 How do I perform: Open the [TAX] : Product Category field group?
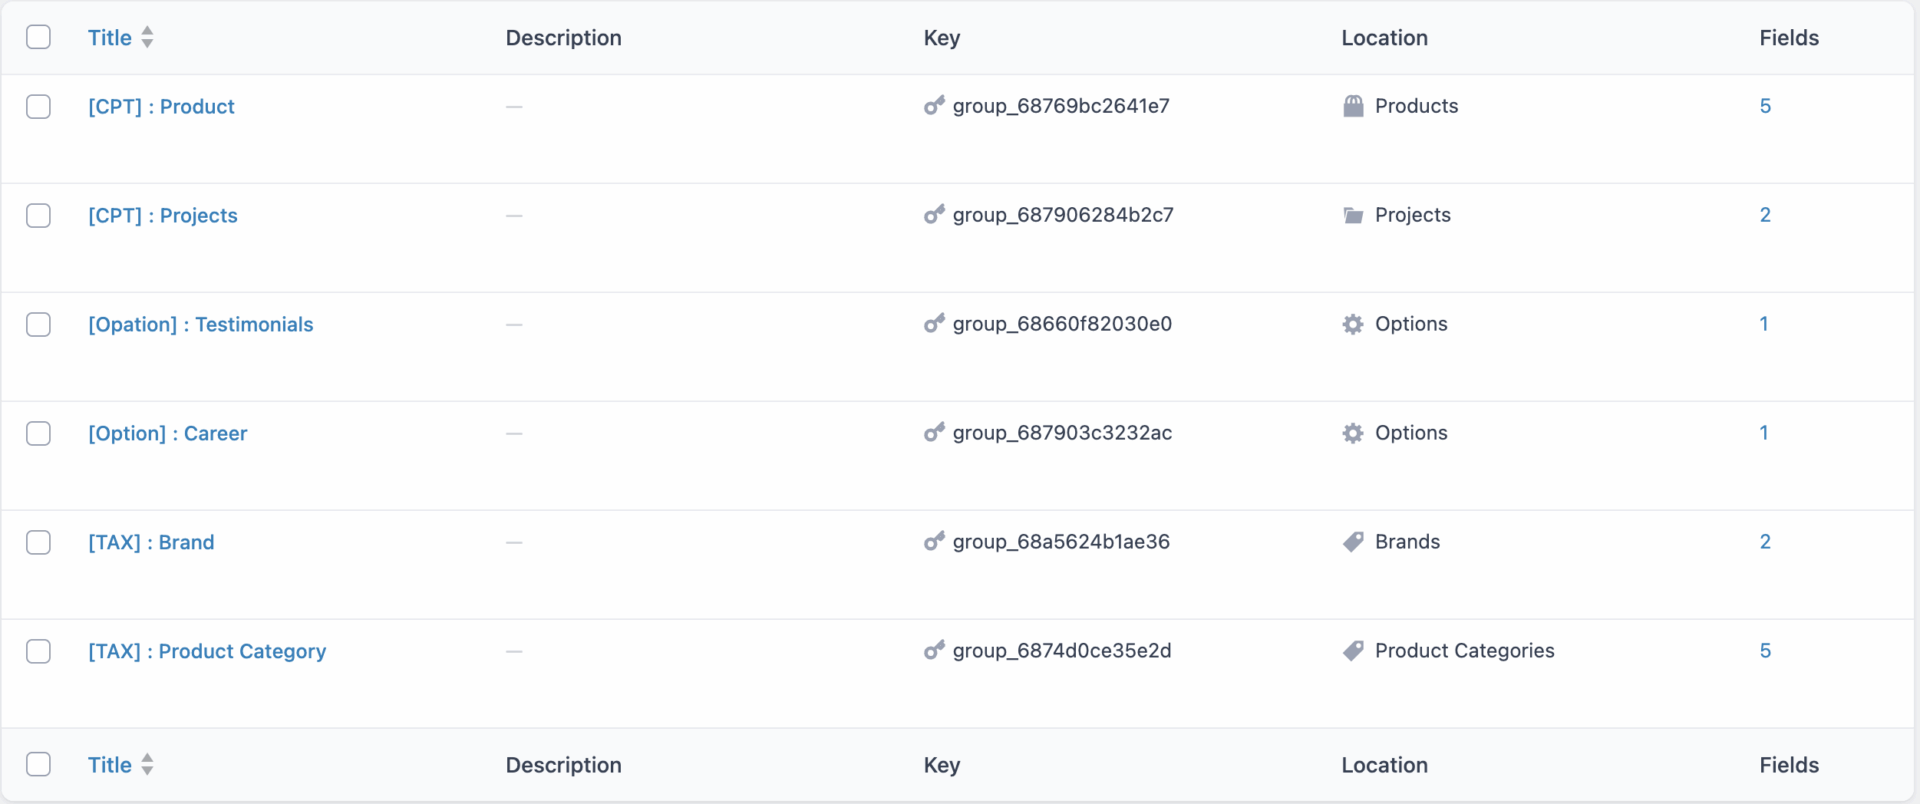point(207,652)
